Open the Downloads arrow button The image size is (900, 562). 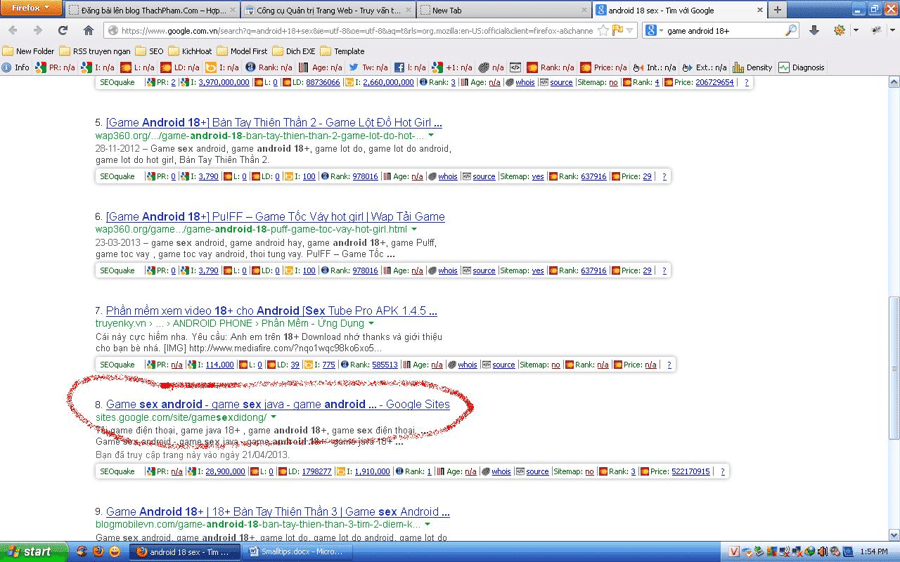click(x=814, y=30)
